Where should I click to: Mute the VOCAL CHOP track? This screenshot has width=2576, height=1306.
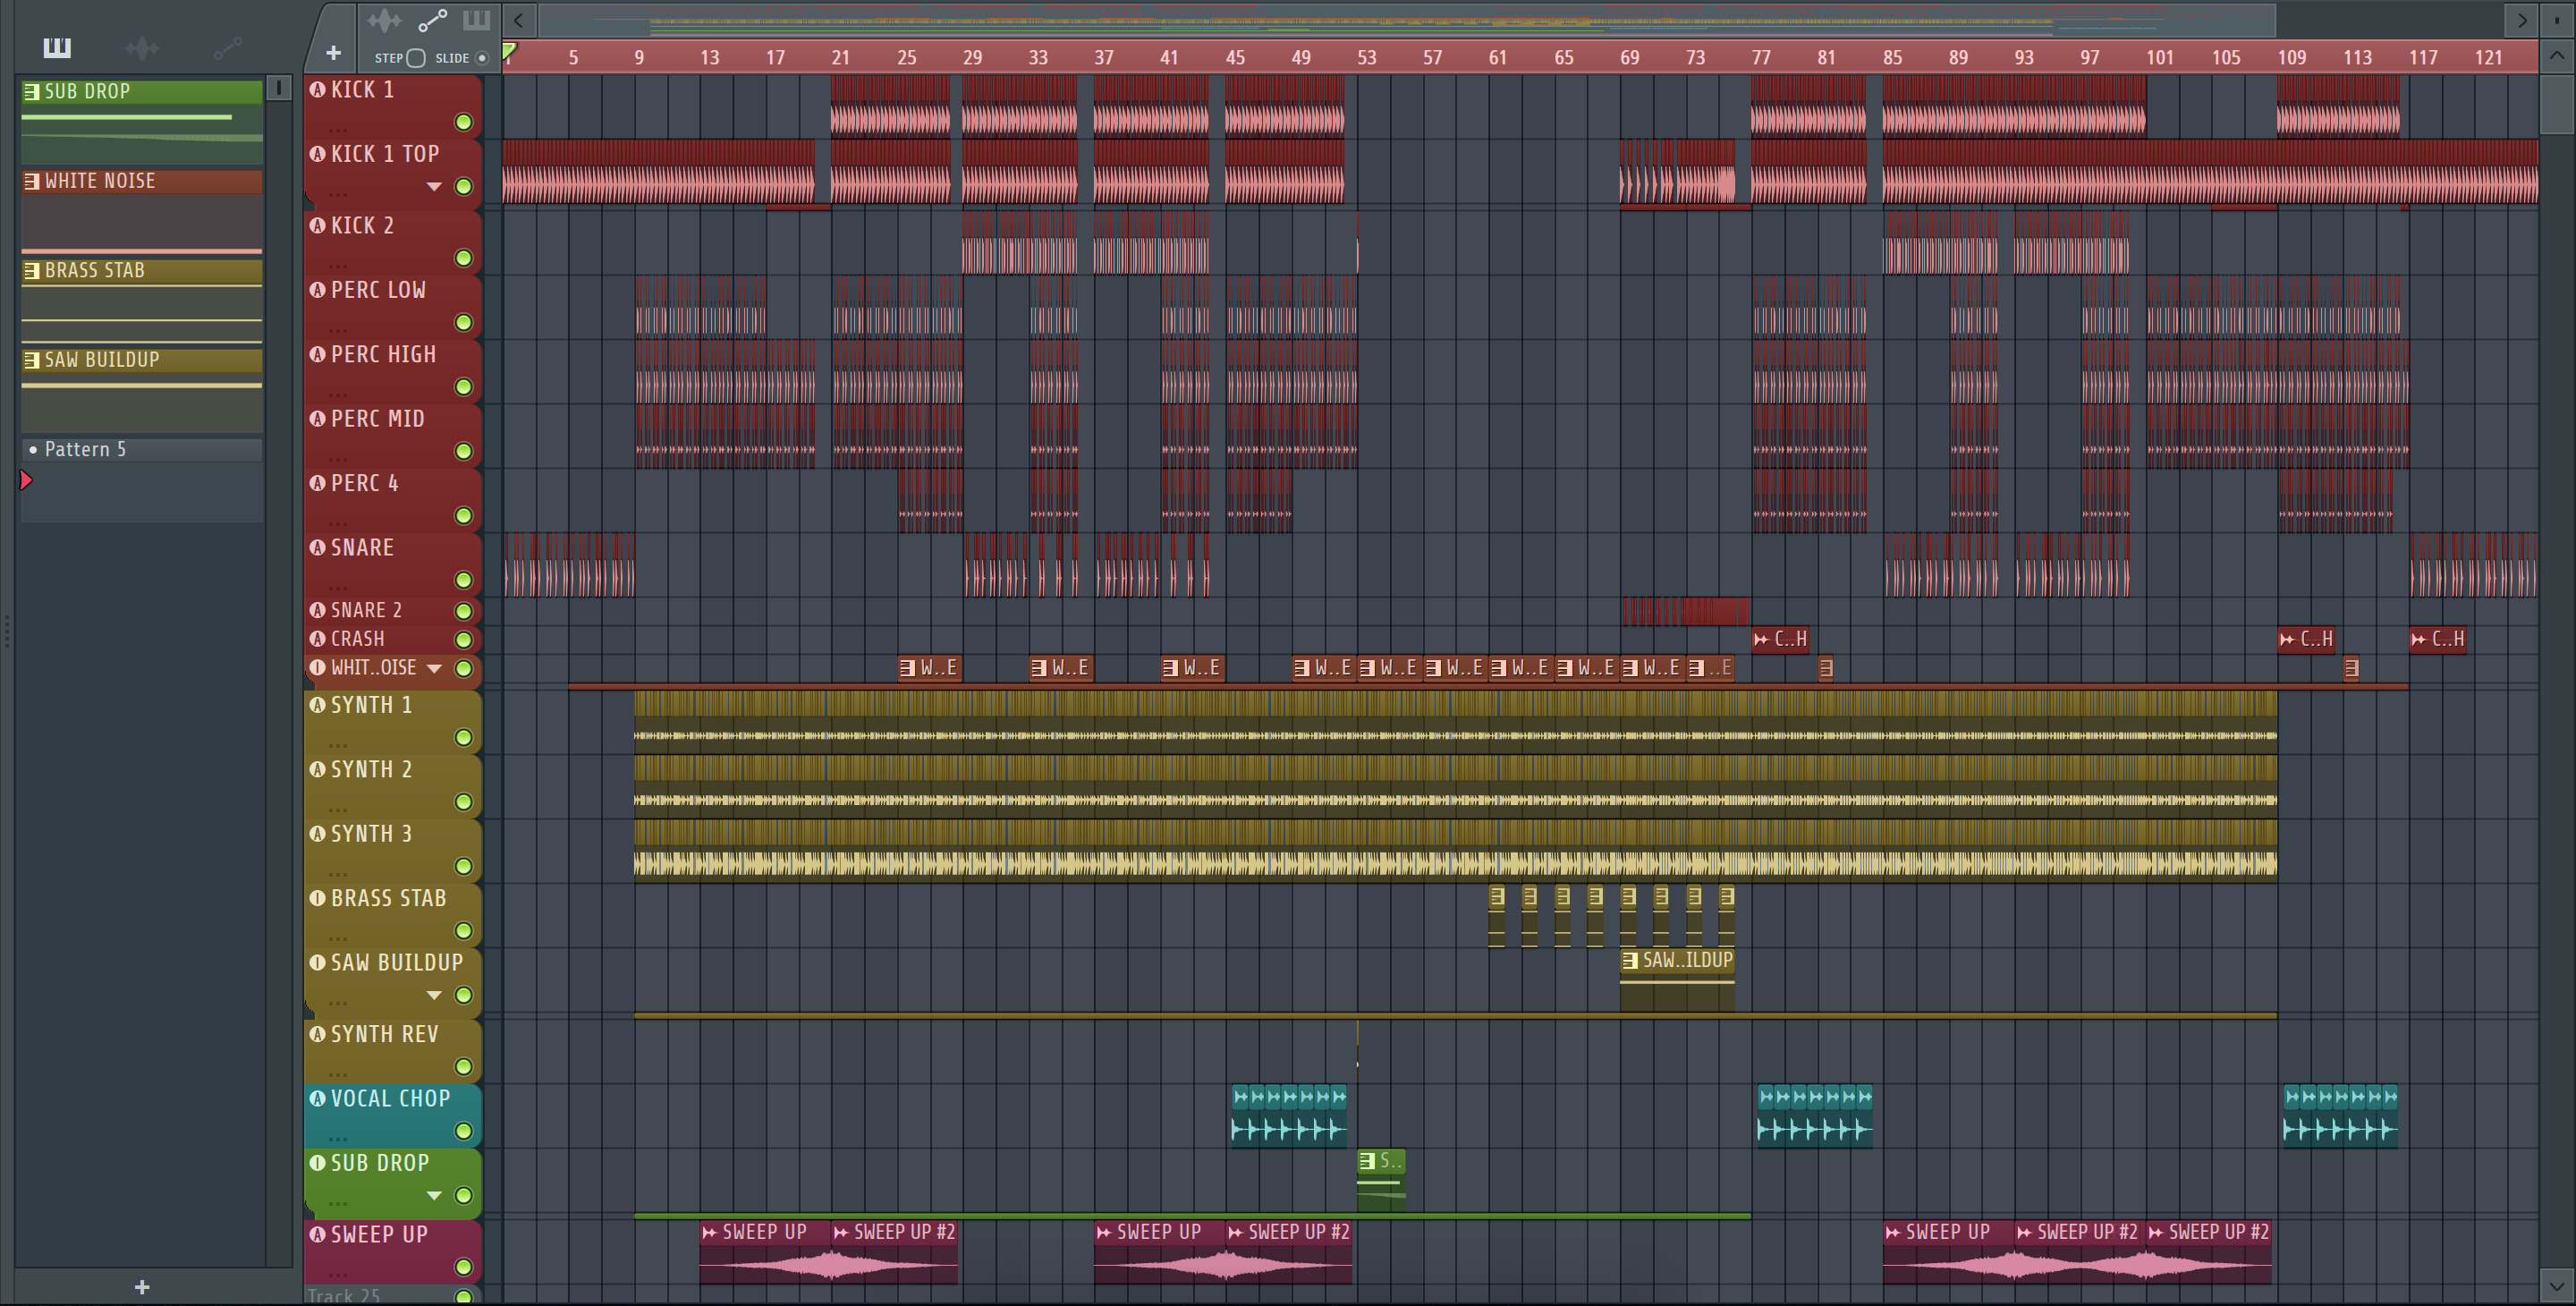(x=463, y=1131)
